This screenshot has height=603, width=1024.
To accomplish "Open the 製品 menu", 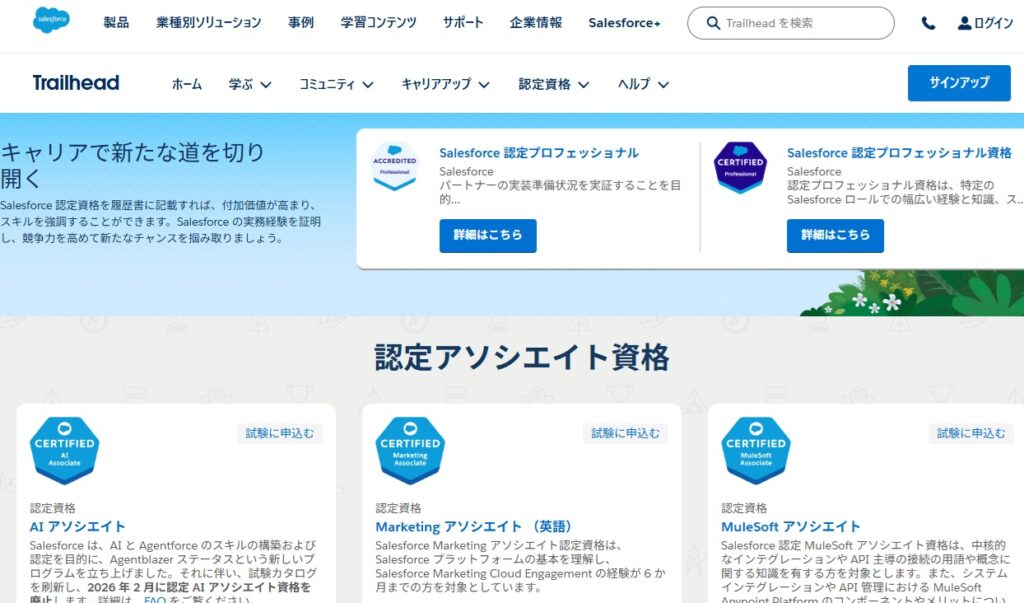I will coord(116,23).
